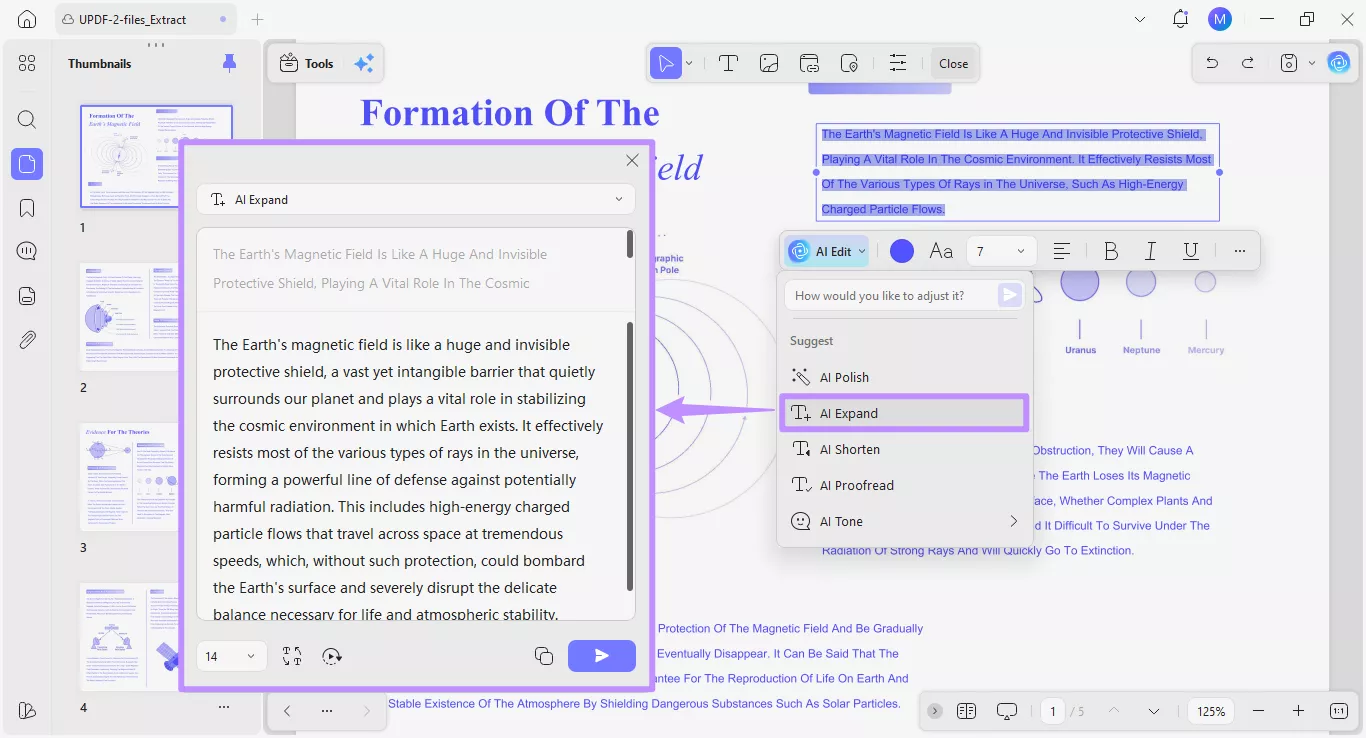This screenshot has width=1366, height=738.
Task: Redo the last action
Action: [1248, 63]
